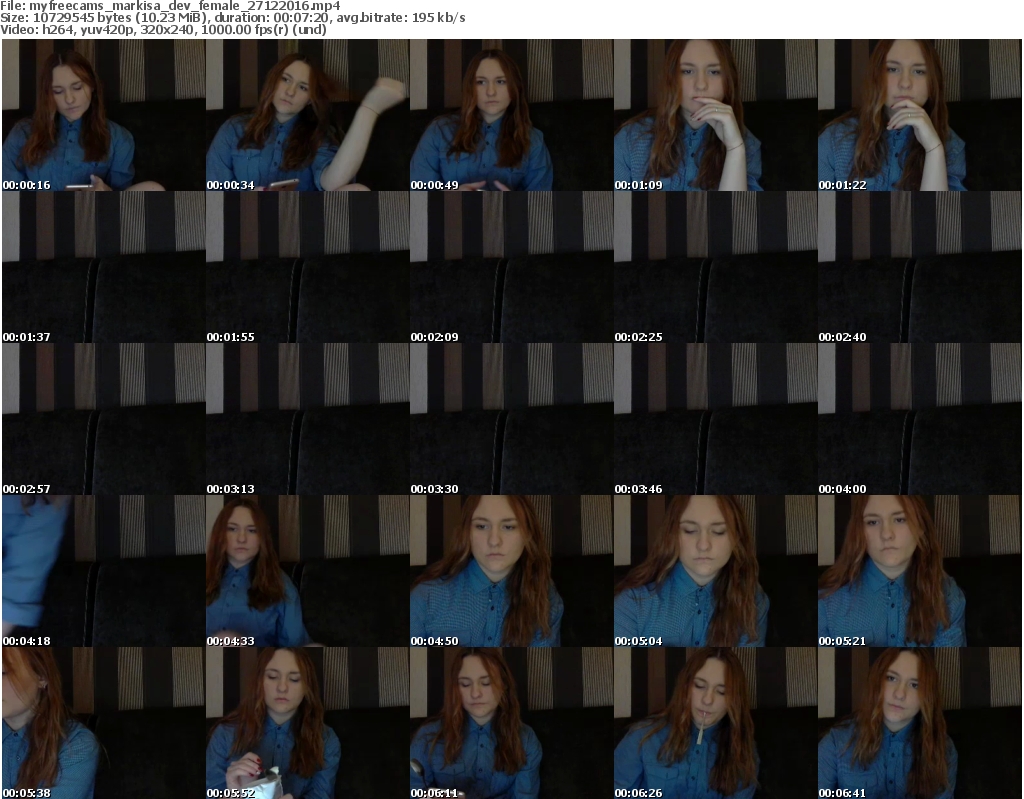
Task: Choose the frame timestamped 00:04:18
Action: click(104, 571)
